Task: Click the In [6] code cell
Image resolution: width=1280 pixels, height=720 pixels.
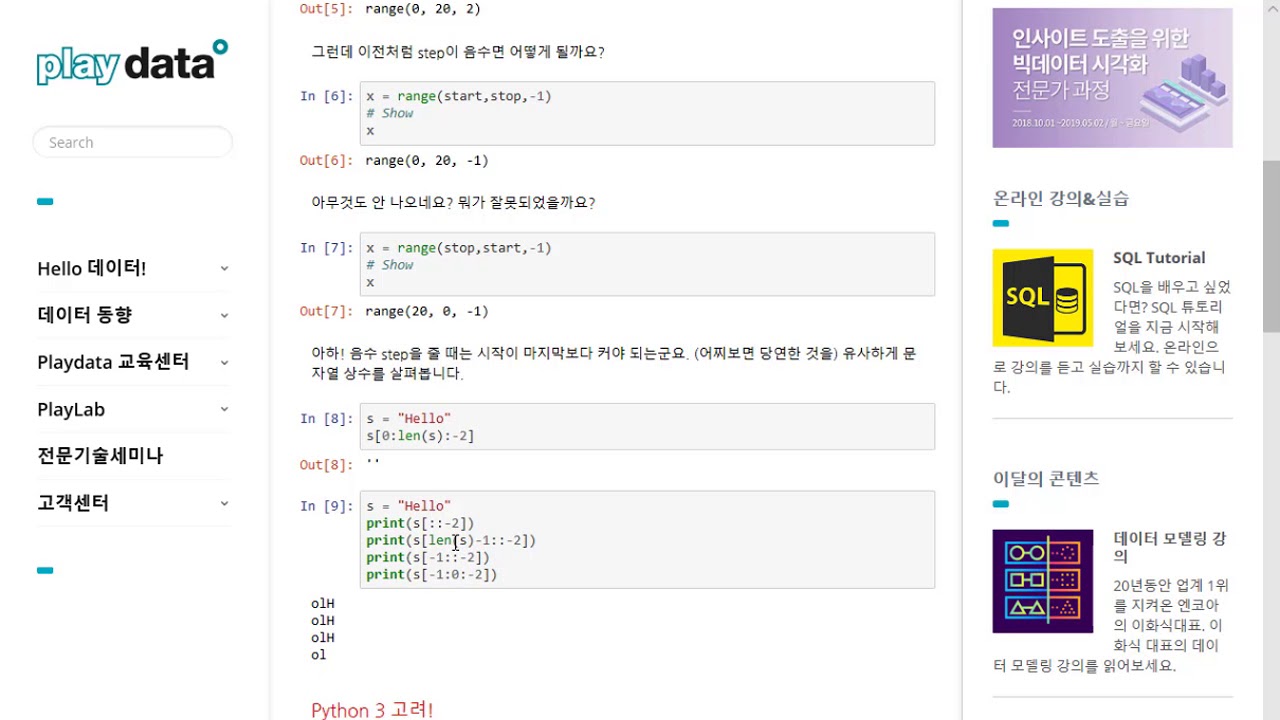Action: coord(647,113)
